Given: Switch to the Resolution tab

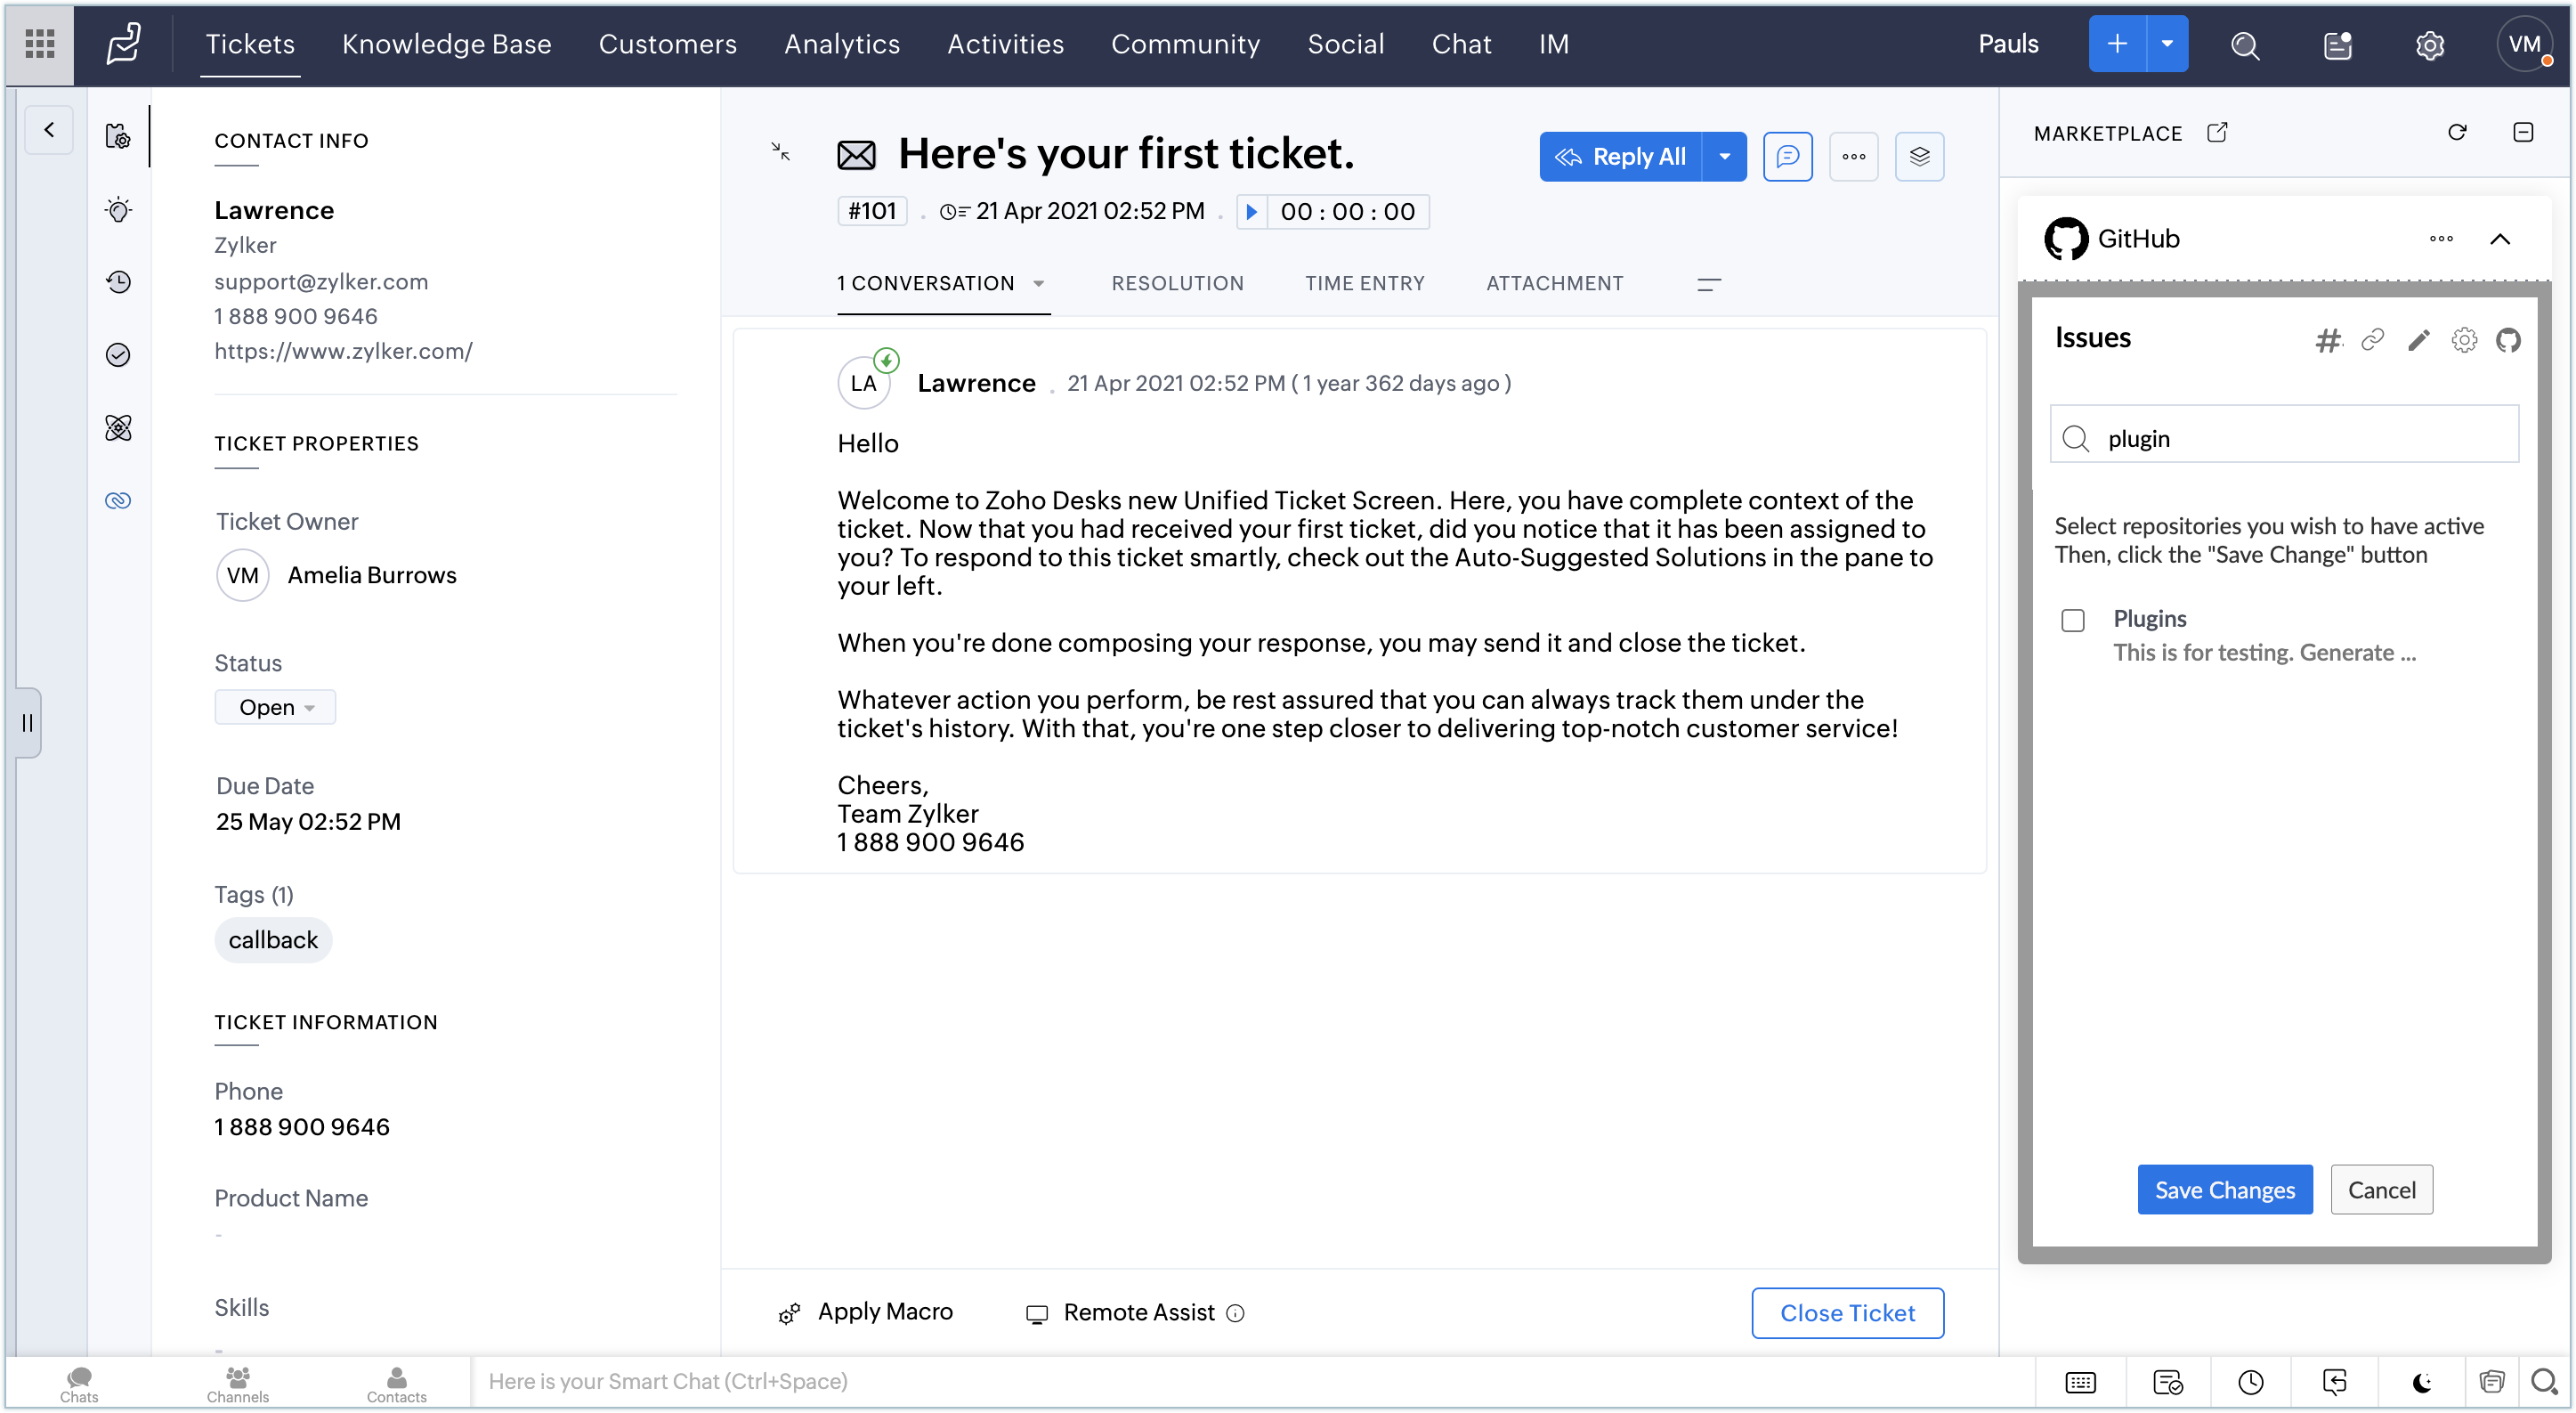Looking at the screenshot, I should click(x=1177, y=283).
